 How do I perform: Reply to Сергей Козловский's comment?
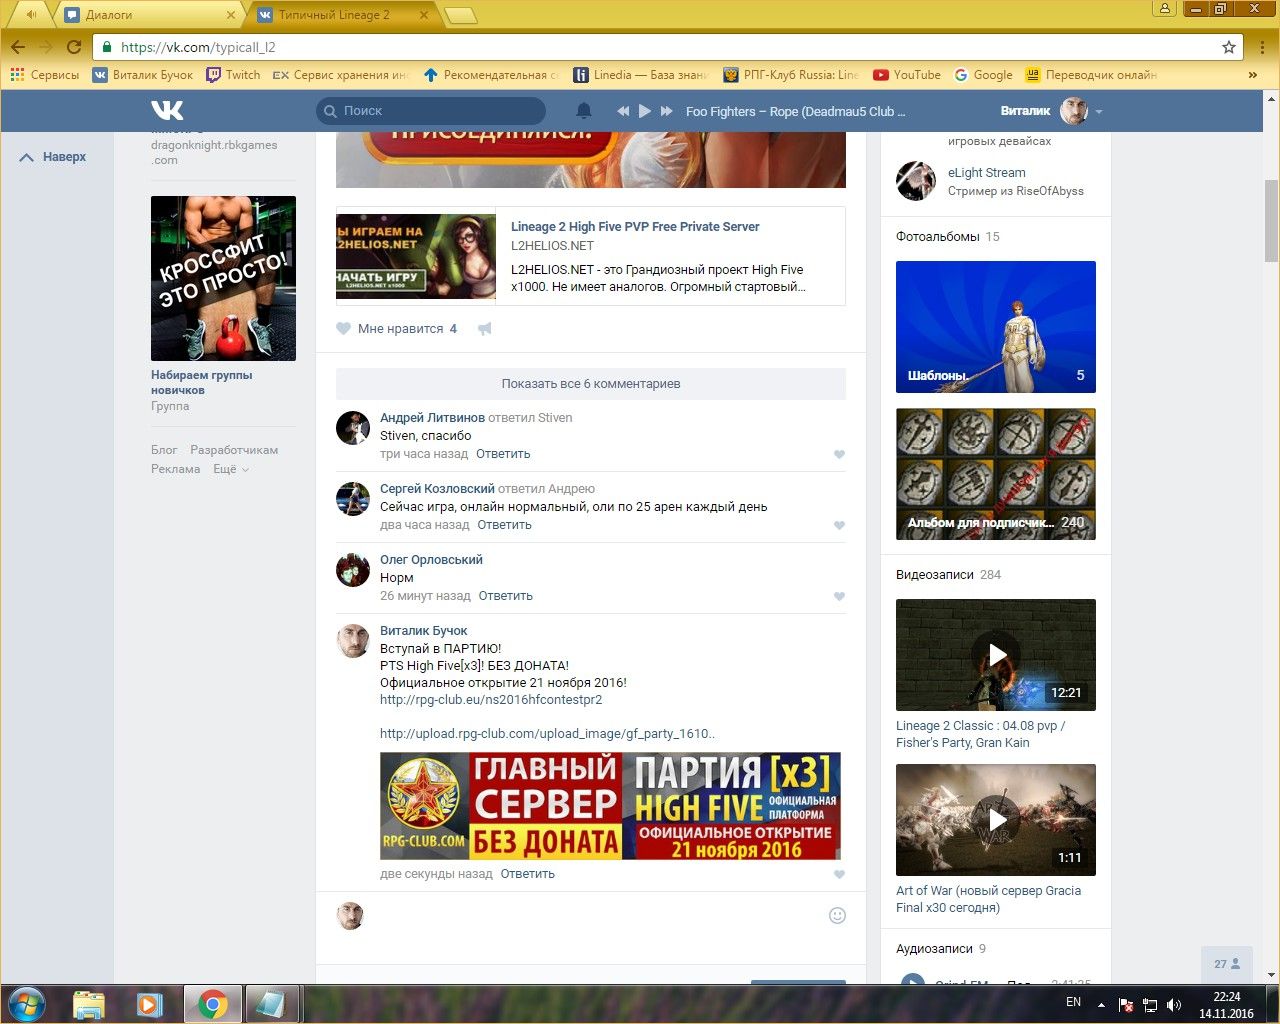click(504, 525)
